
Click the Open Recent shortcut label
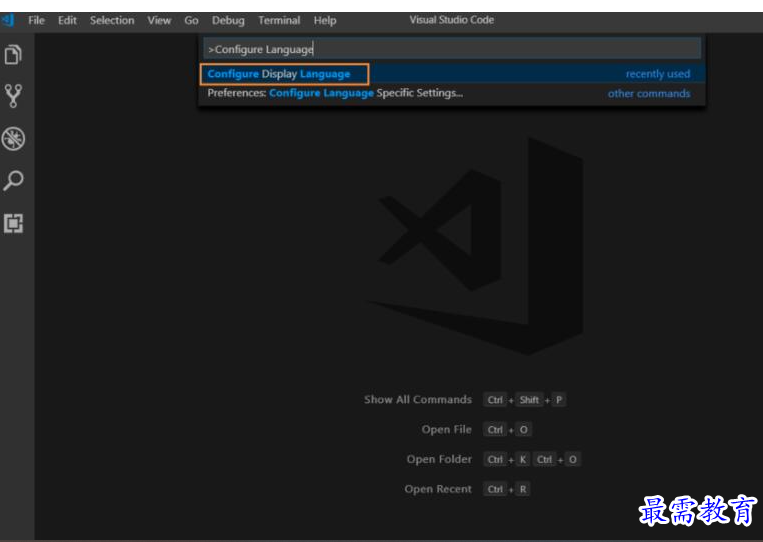click(438, 488)
